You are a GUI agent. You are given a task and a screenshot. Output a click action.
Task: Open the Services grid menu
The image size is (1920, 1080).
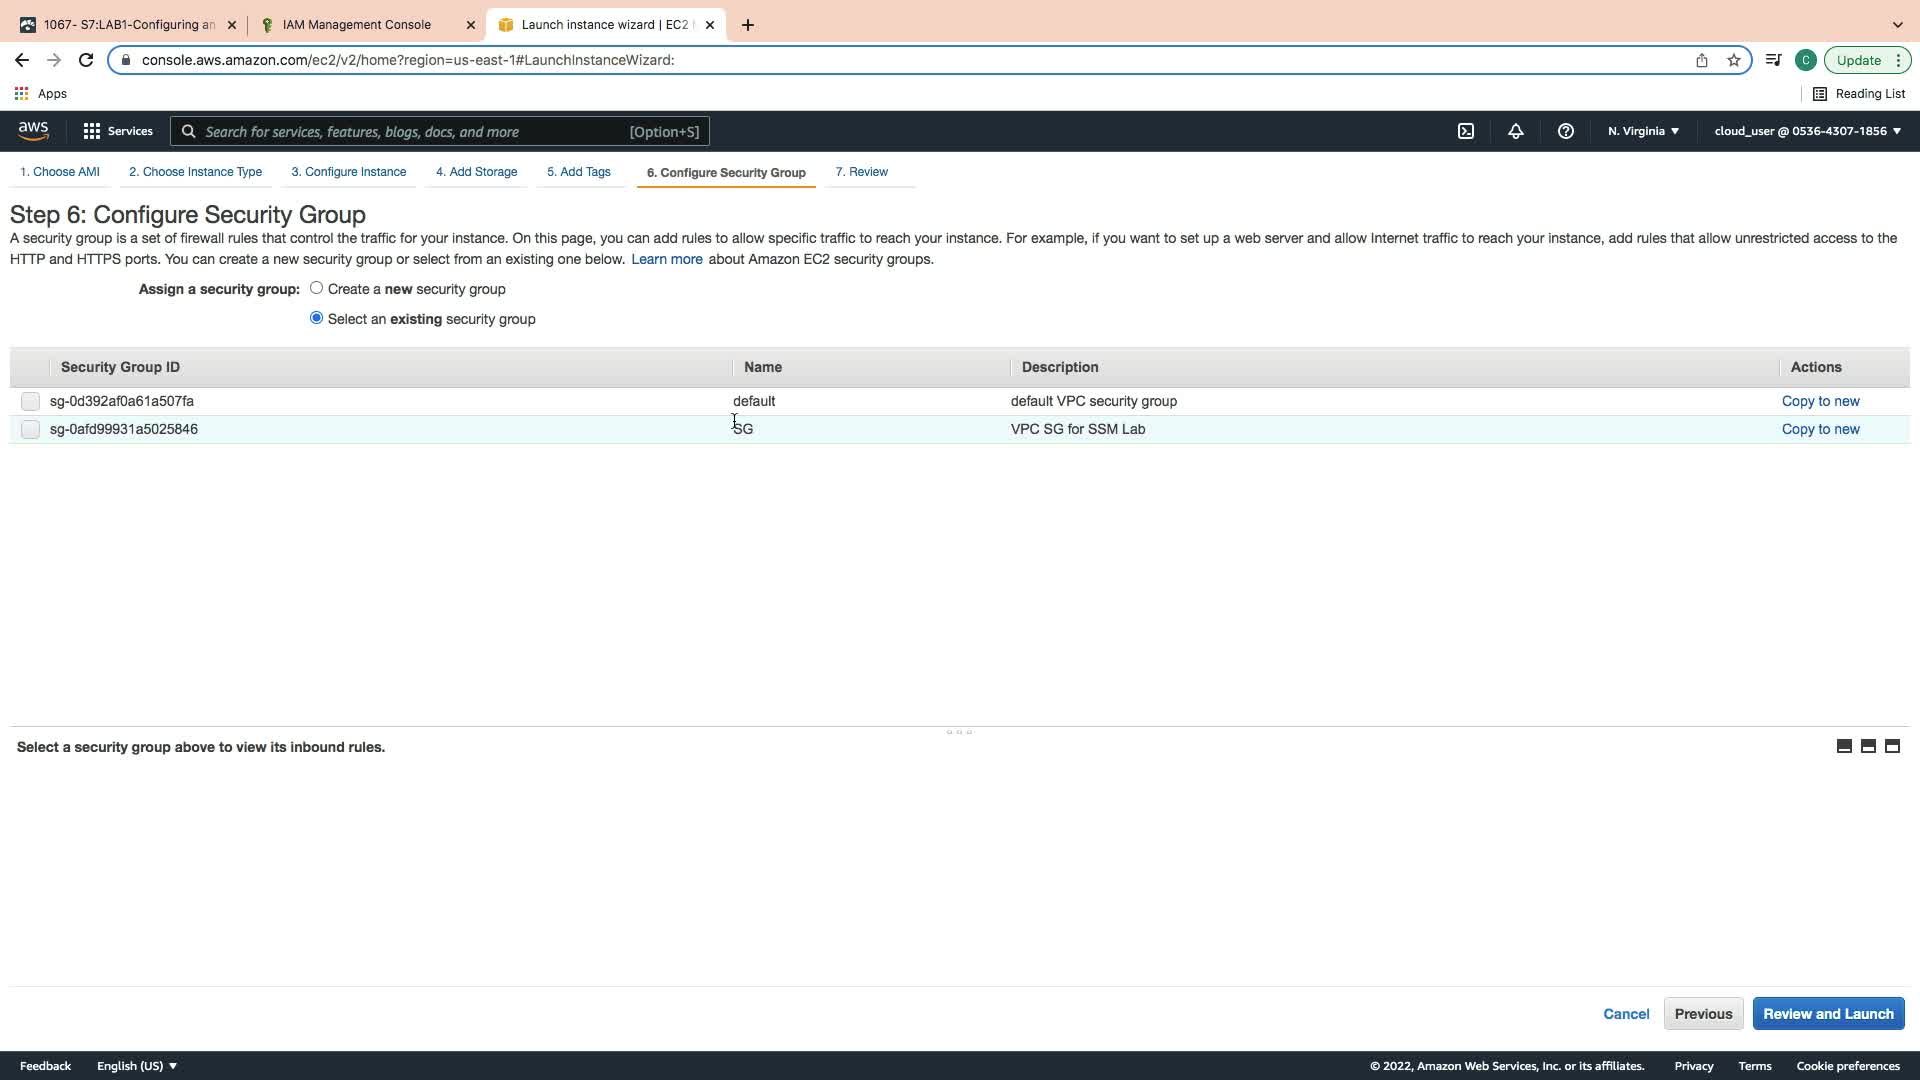tap(118, 131)
